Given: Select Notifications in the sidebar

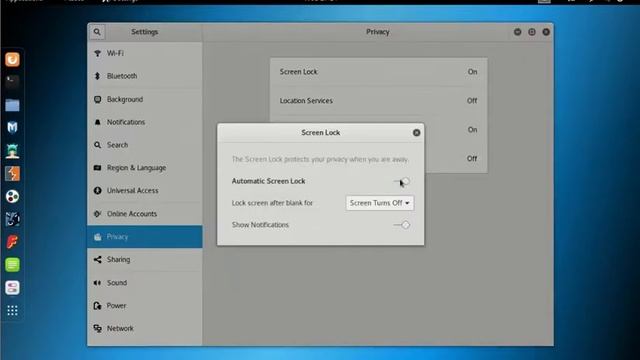Looking at the screenshot, I should (x=145, y=122).
